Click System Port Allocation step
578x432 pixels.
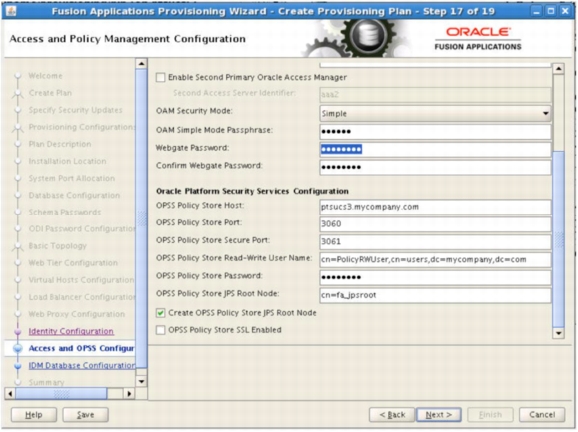[x=72, y=178]
